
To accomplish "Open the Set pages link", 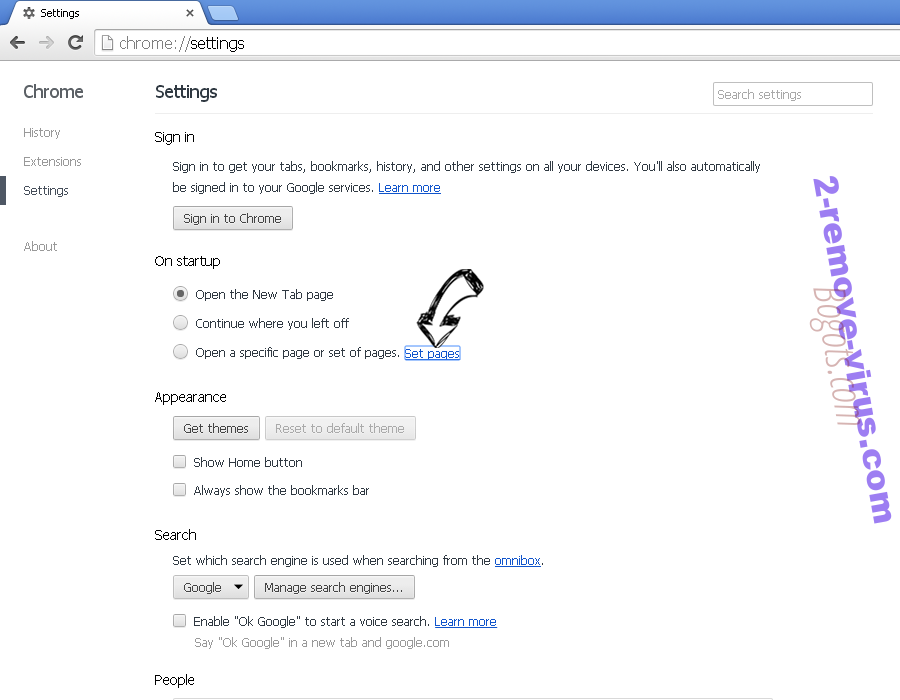I will (x=432, y=353).
